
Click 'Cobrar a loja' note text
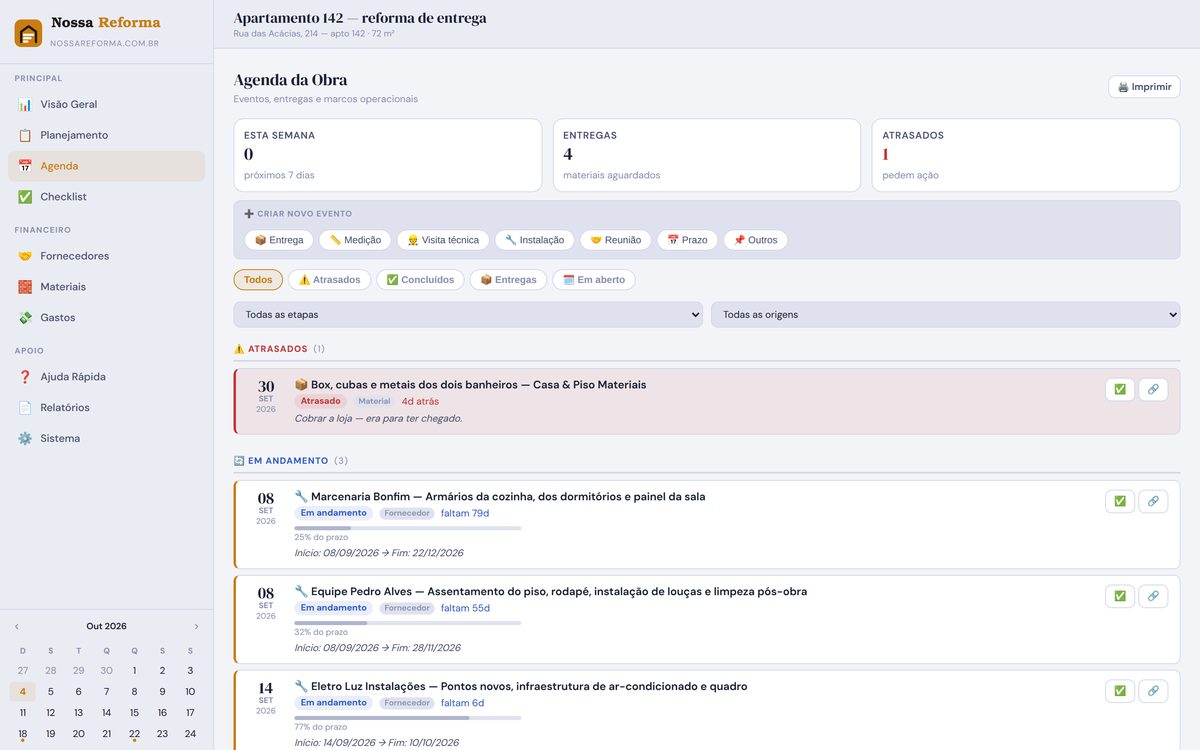[378, 418]
